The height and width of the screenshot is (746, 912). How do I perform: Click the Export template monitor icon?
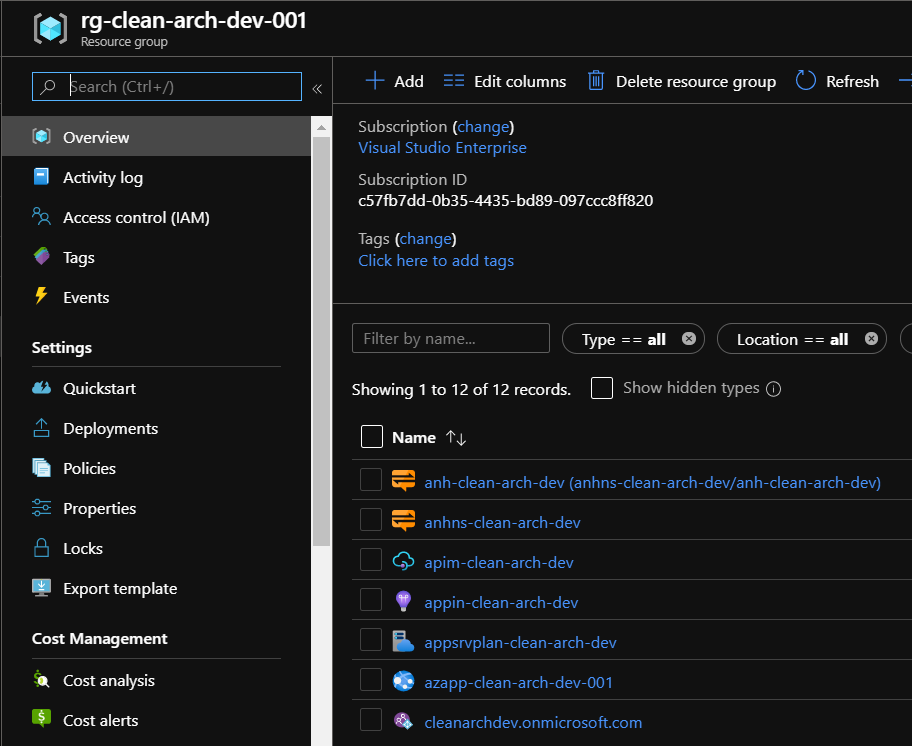(41, 588)
